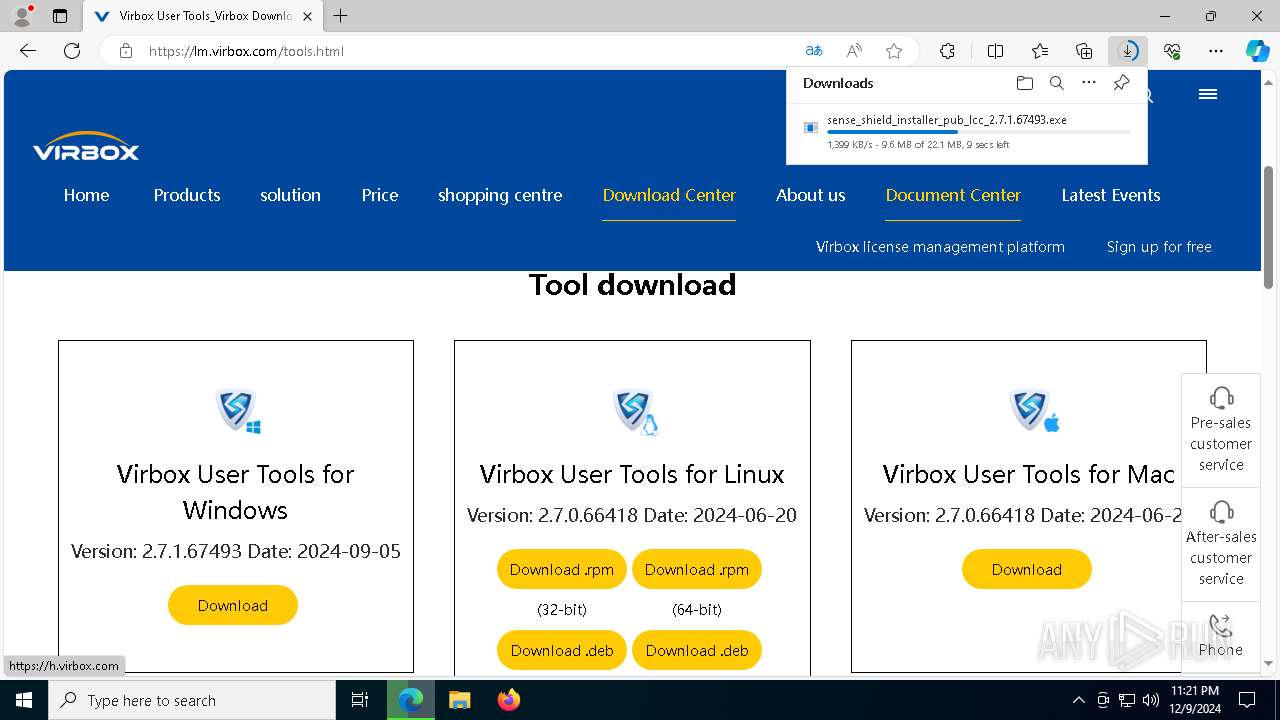This screenshot has width=1280, height=720.
Task: Click the Virbox logo
Action: tap(86, 146)
